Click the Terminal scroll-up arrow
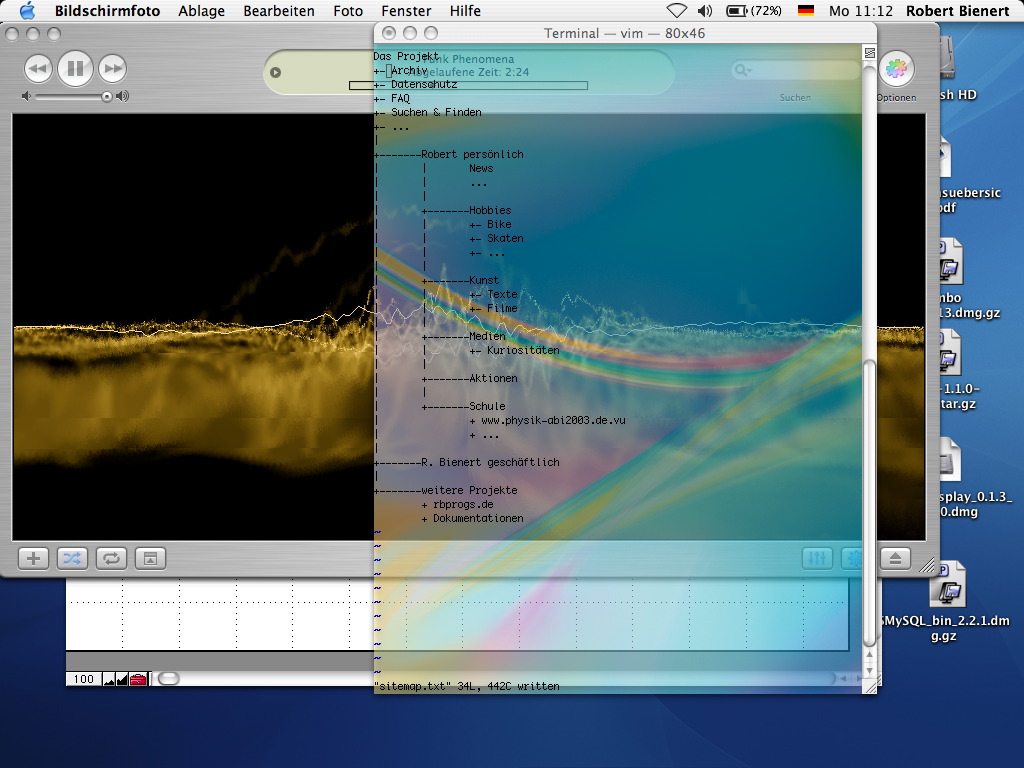 (x=869, y=655)
